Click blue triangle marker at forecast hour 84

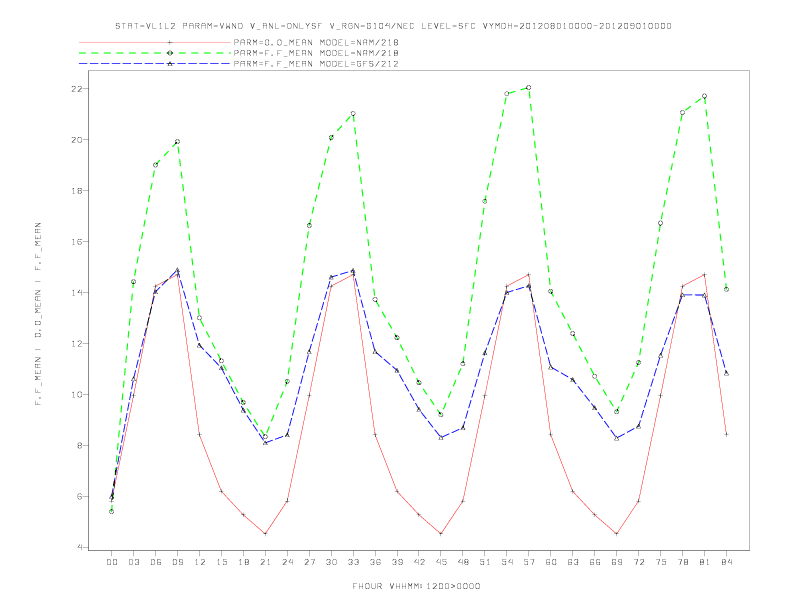click(x=726, y=373)
